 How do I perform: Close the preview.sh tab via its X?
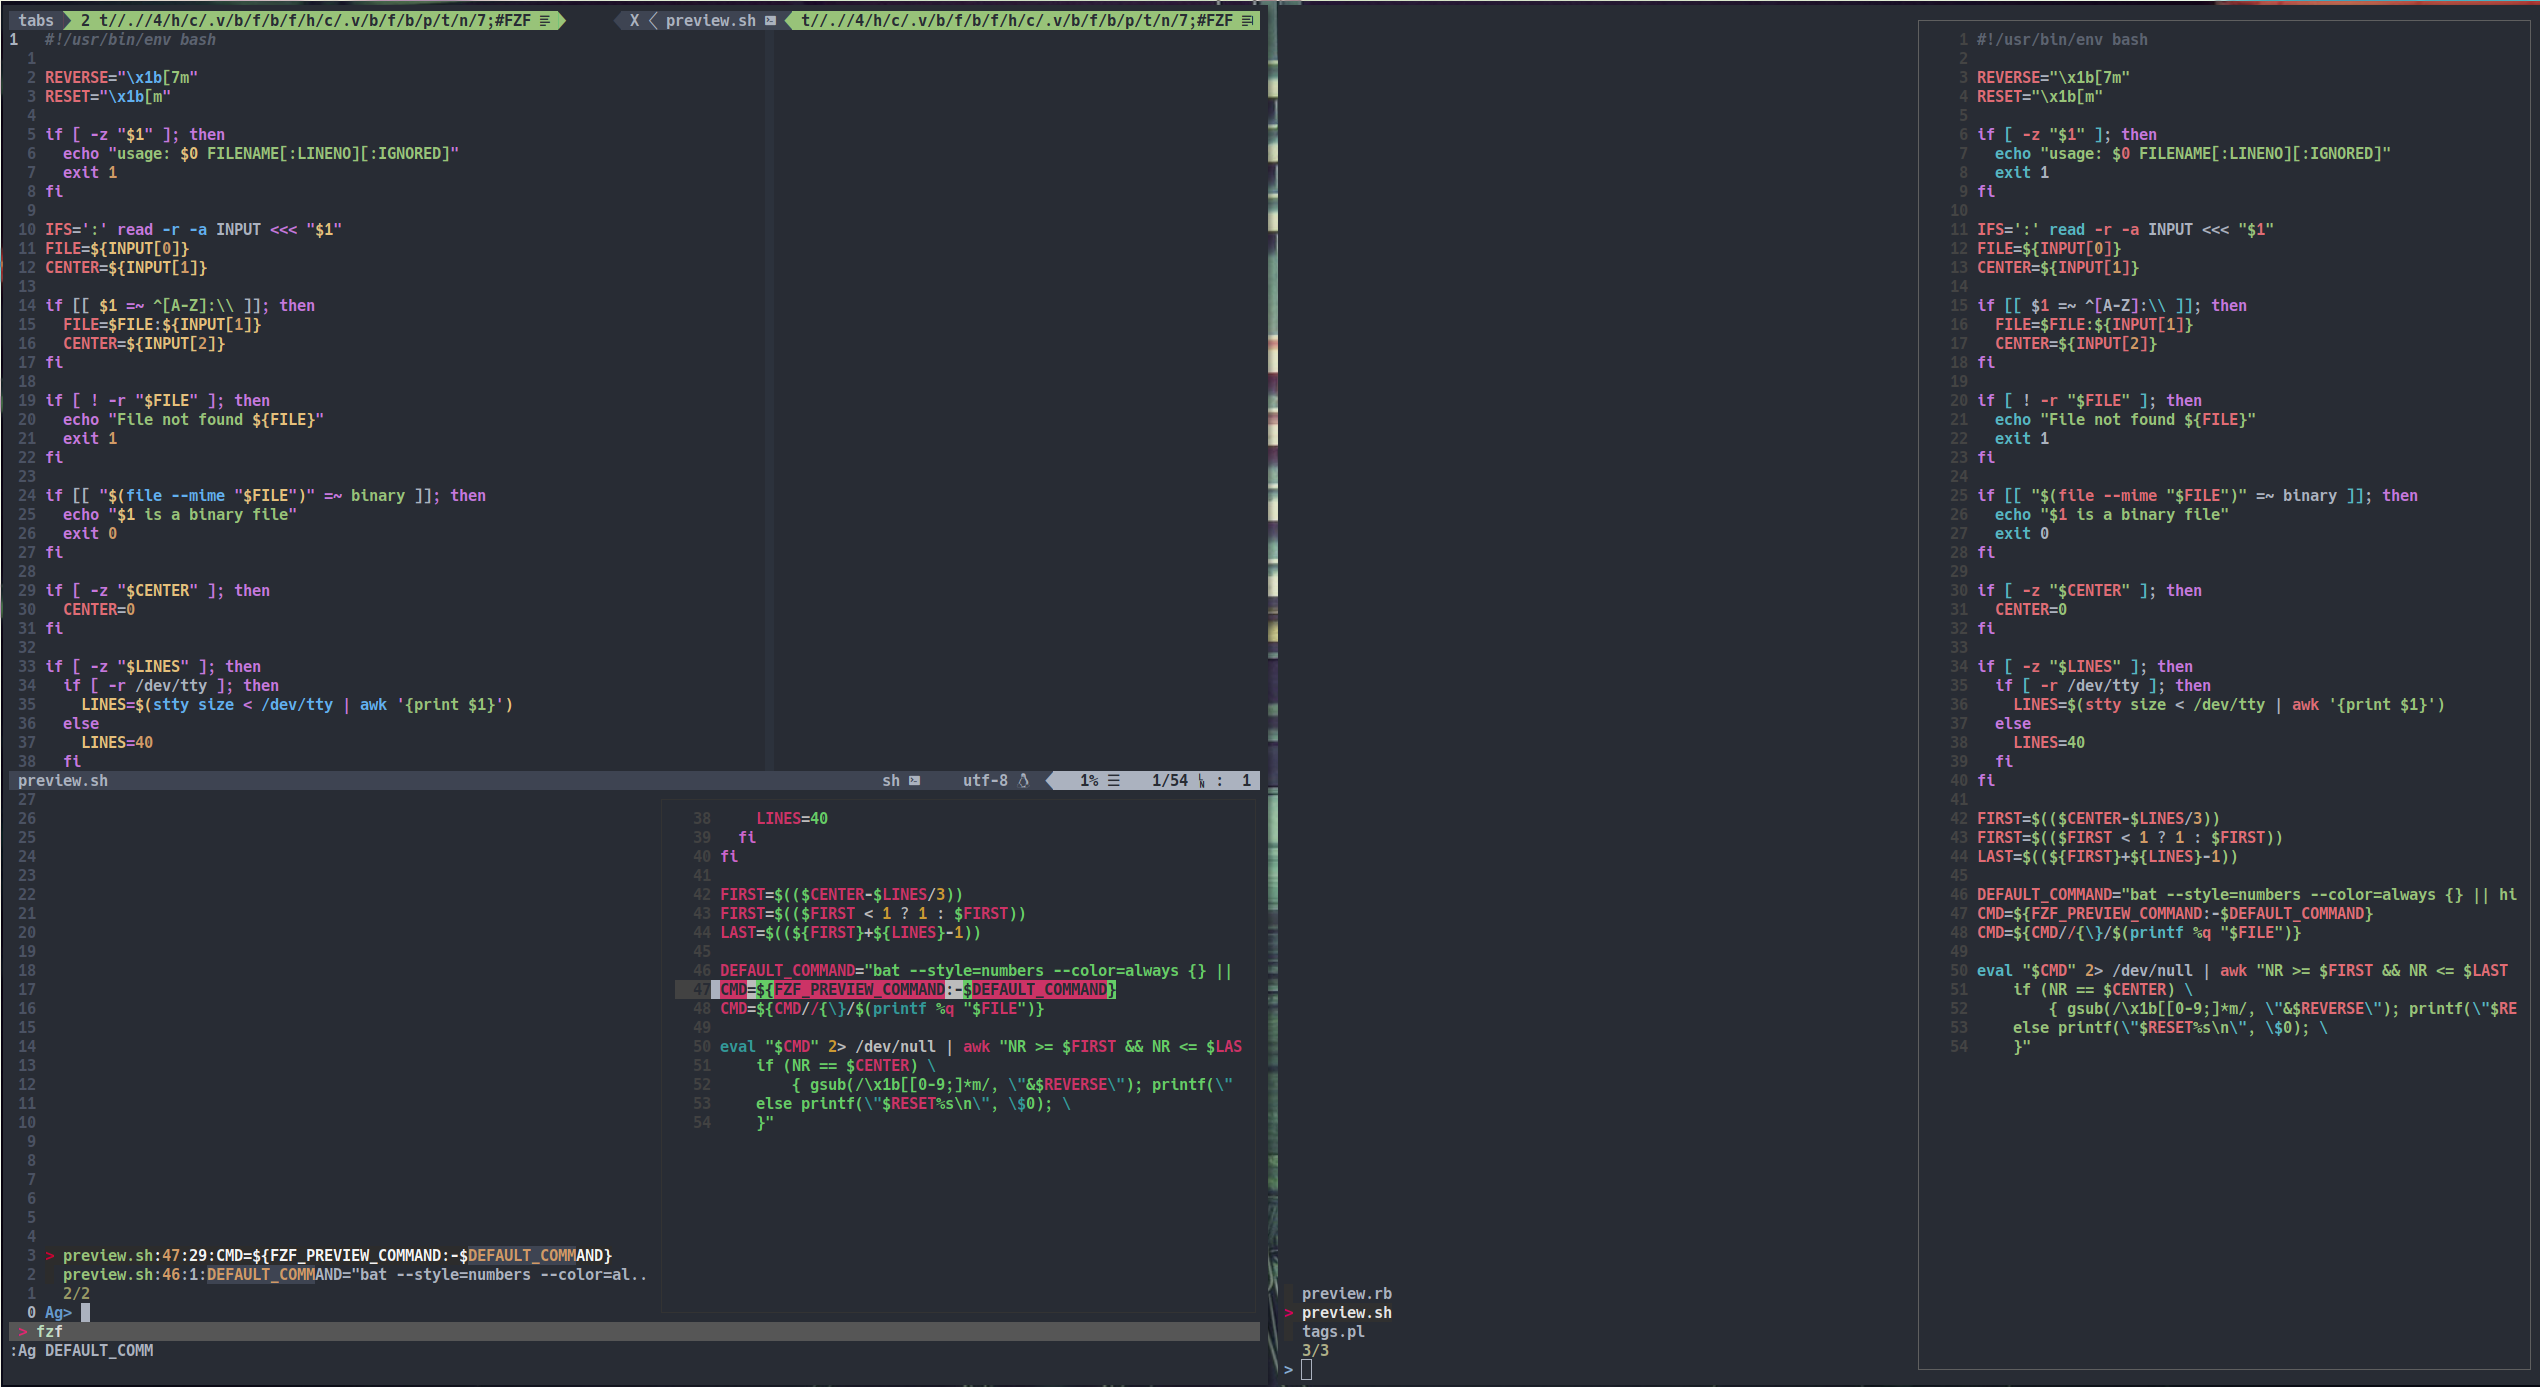pos(633,20)
